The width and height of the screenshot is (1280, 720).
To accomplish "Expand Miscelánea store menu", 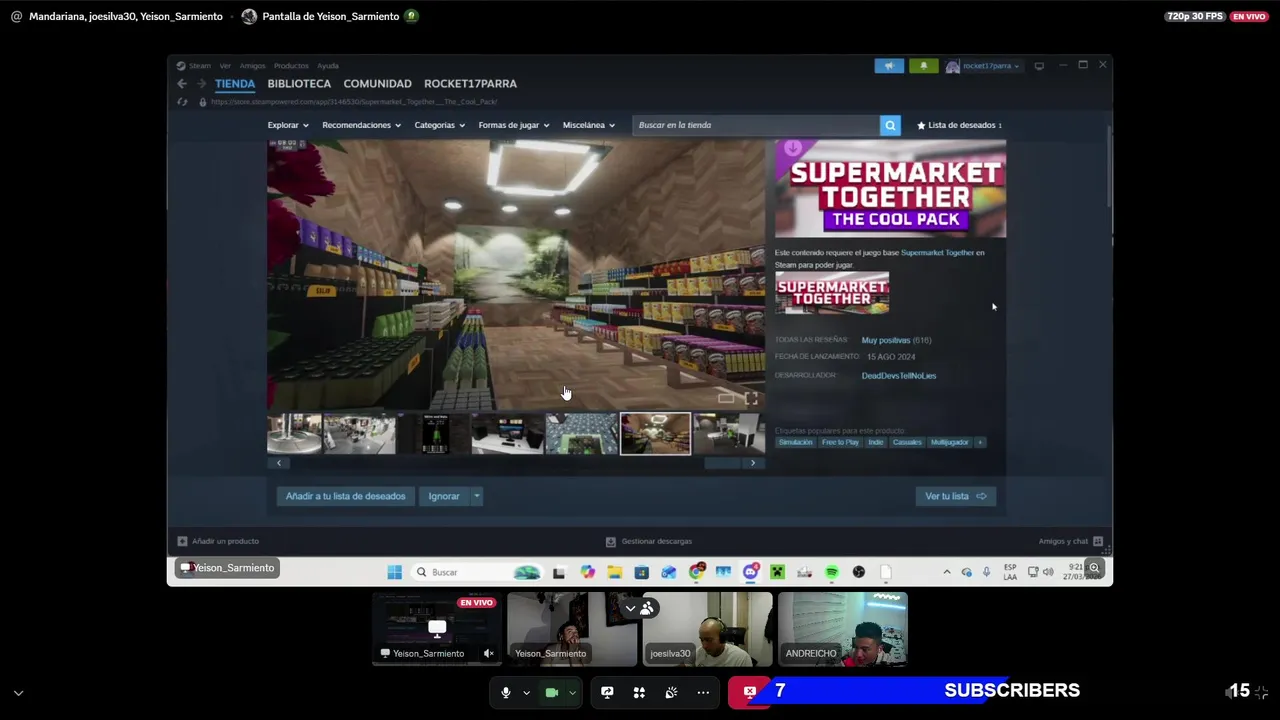I will [x=589, y=125].
